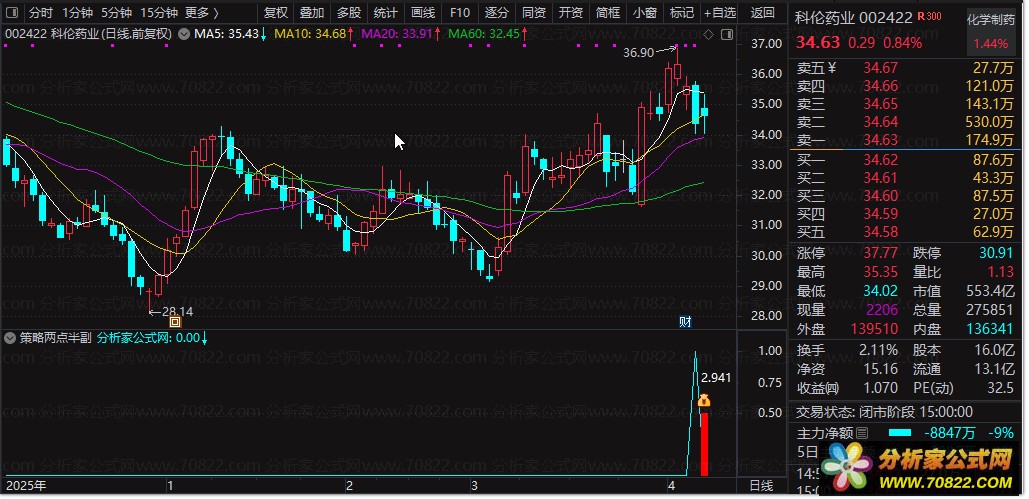Click the money bag signal icon
The width and height of the screenshot is (1029, 499).
(x=704, y=399)
